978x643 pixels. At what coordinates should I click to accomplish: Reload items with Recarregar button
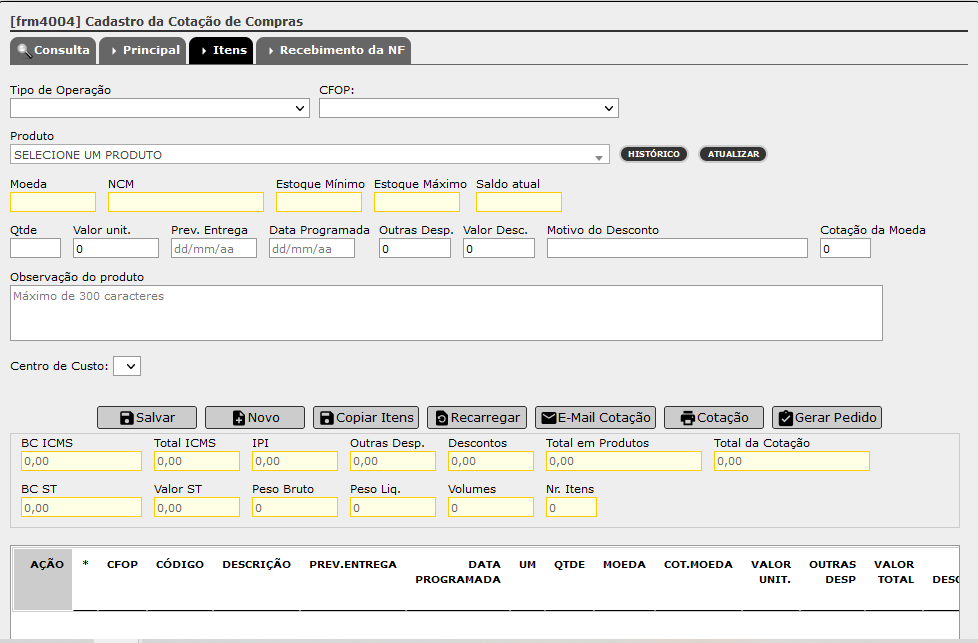coord(477,417)
